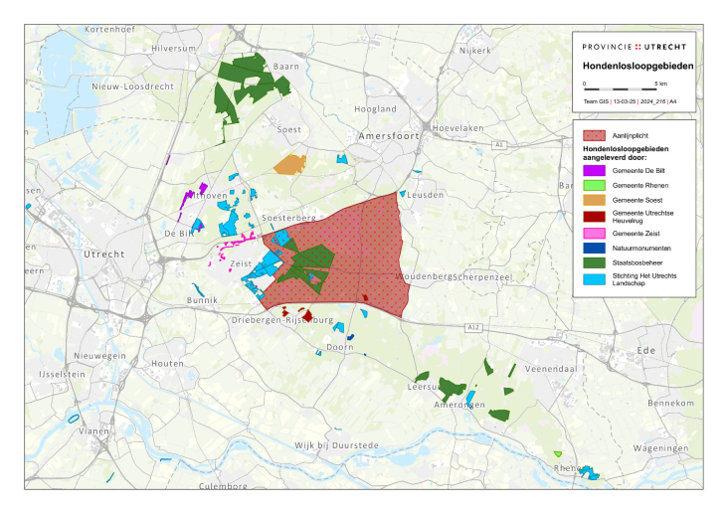Screen dimensions: 728x514
Task: Click the 'Nijkerk' town label
Action: 475,51
